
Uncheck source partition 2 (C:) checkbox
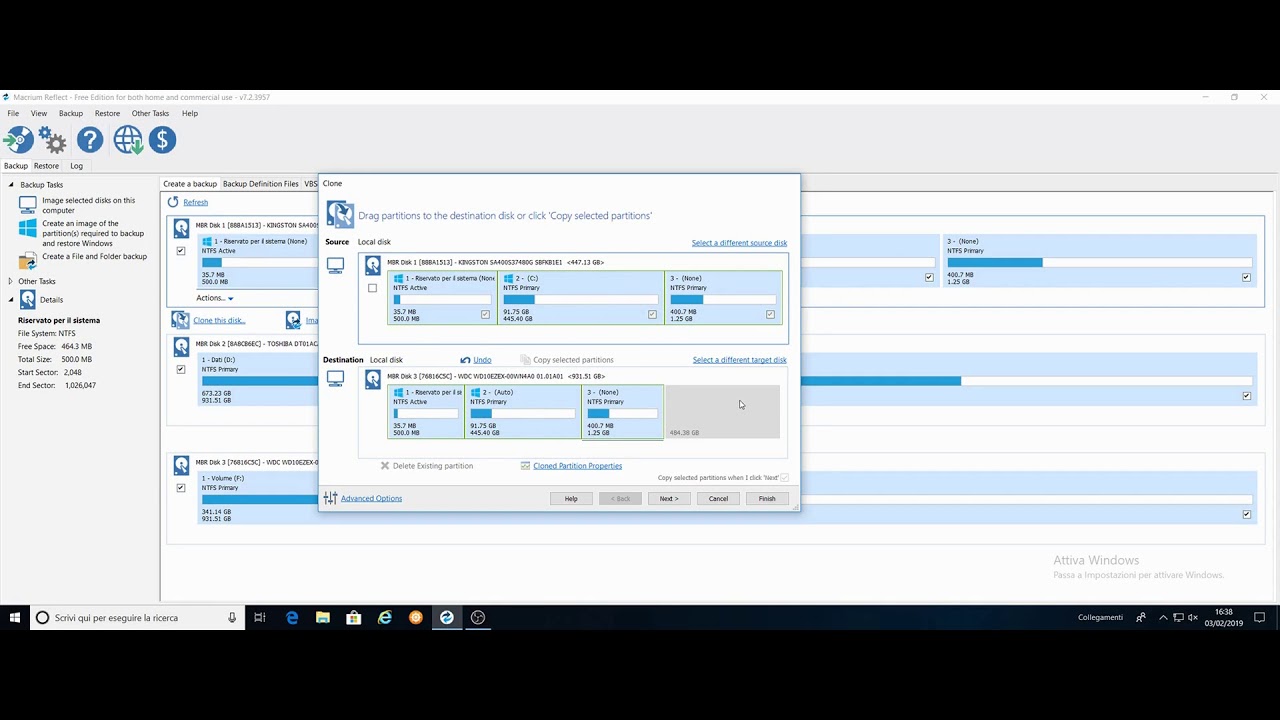(652, 314)
